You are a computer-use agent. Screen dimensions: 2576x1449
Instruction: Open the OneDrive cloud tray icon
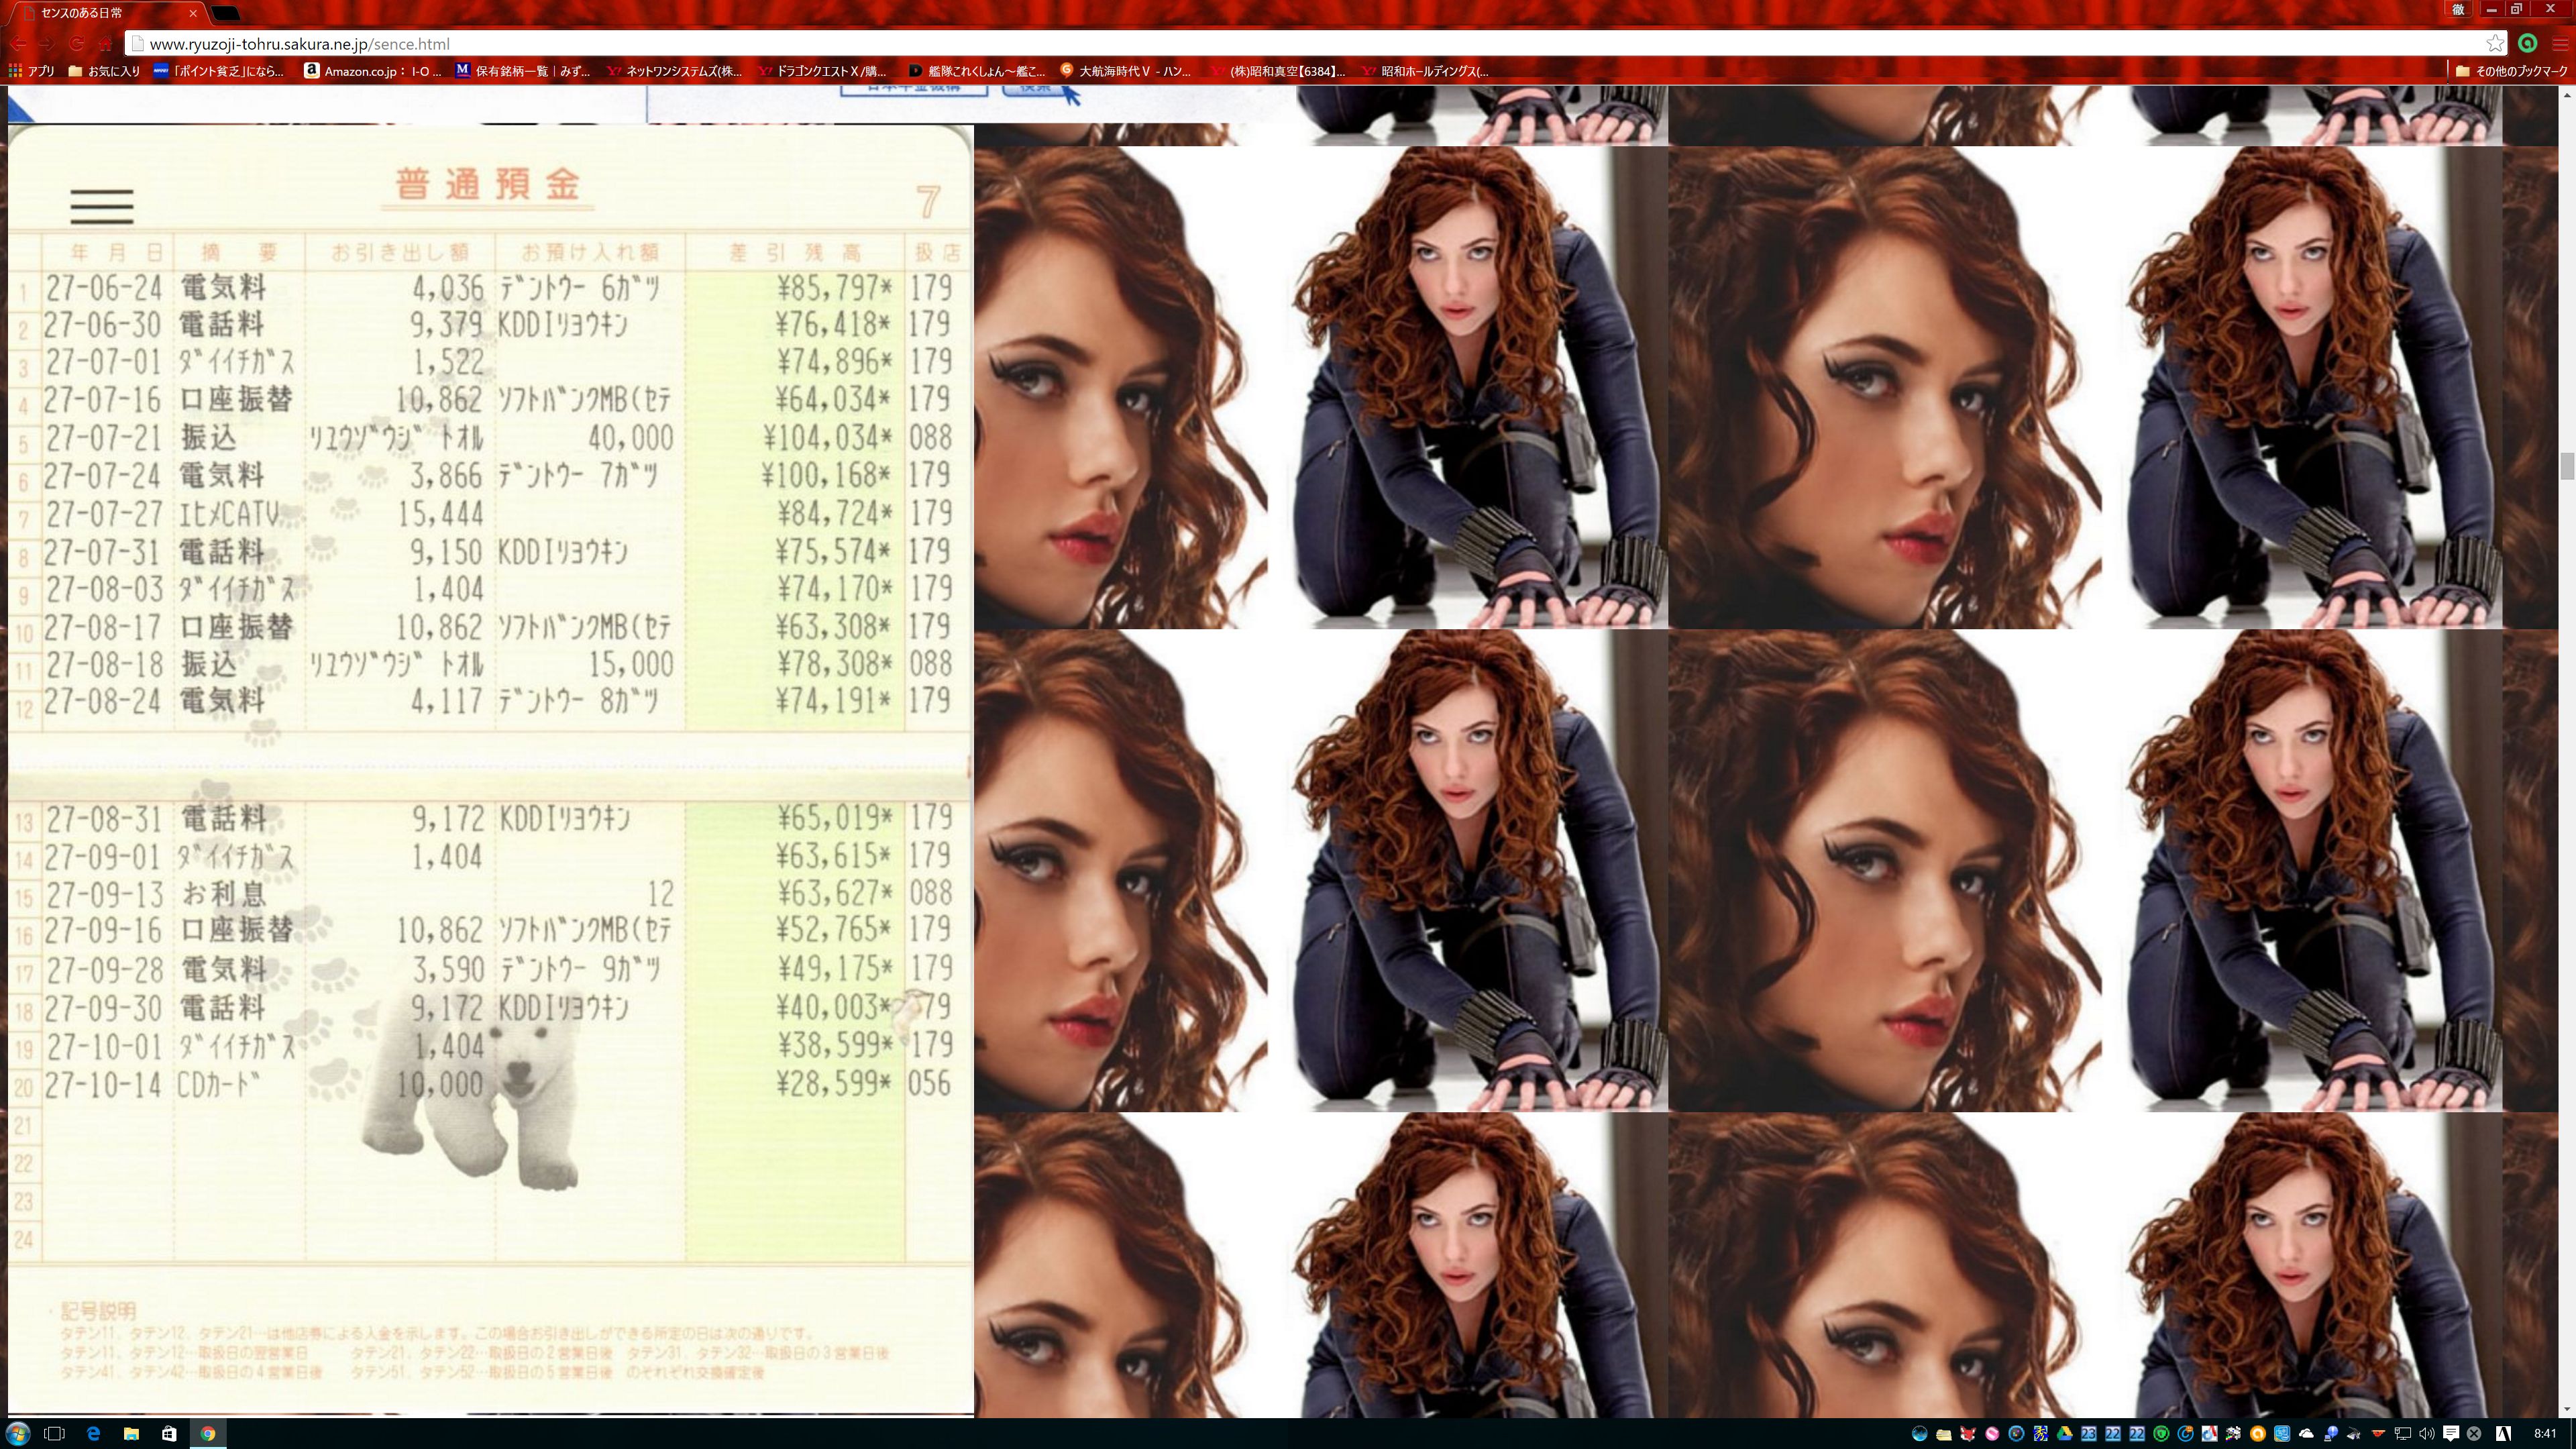click(2306, 1434)
